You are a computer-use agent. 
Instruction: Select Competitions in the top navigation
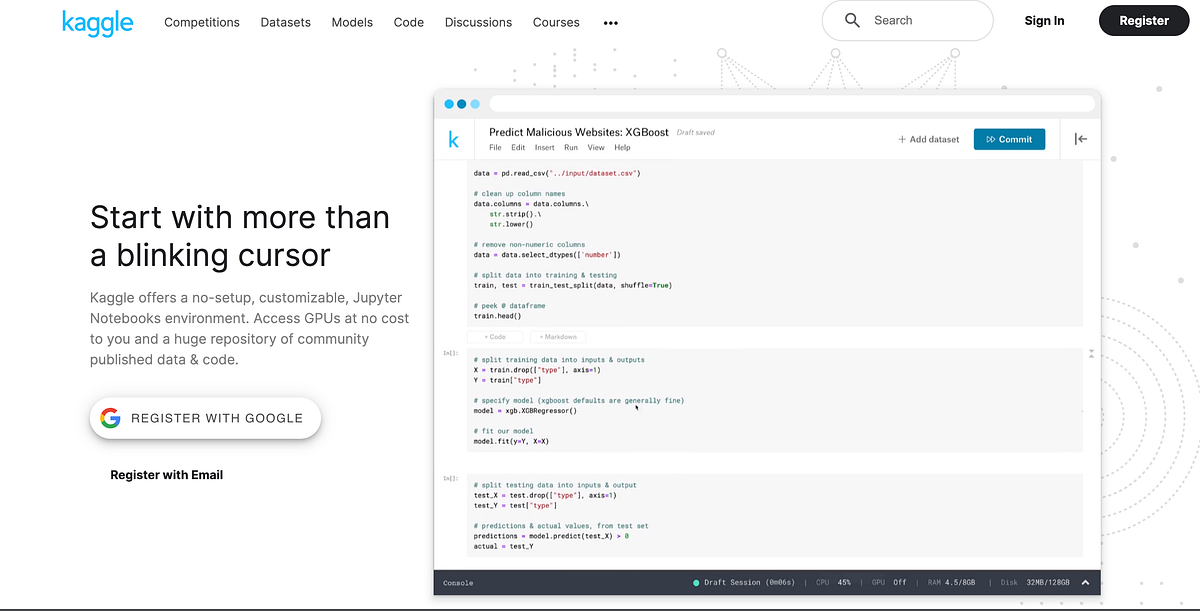[201, 21]
